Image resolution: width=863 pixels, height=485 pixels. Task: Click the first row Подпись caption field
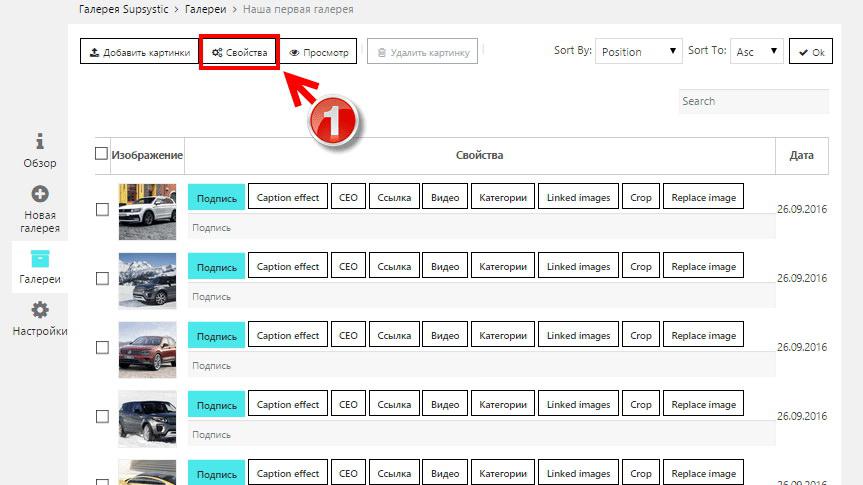coord(480,227)
